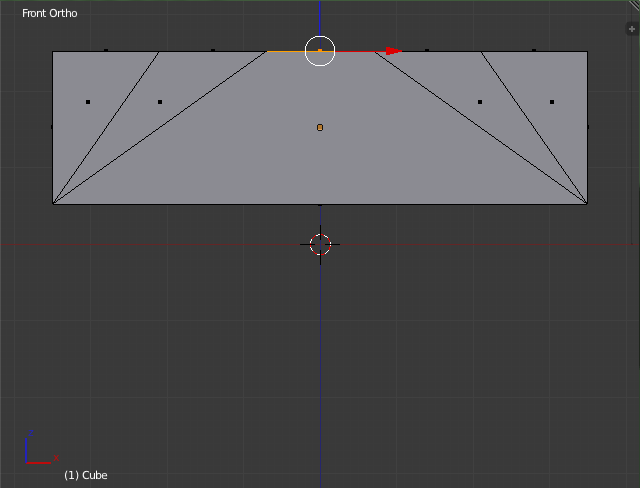Click the XZ axis orientation gizmo
This screenshot has height=488, width=640.
[x=40, y=450]
